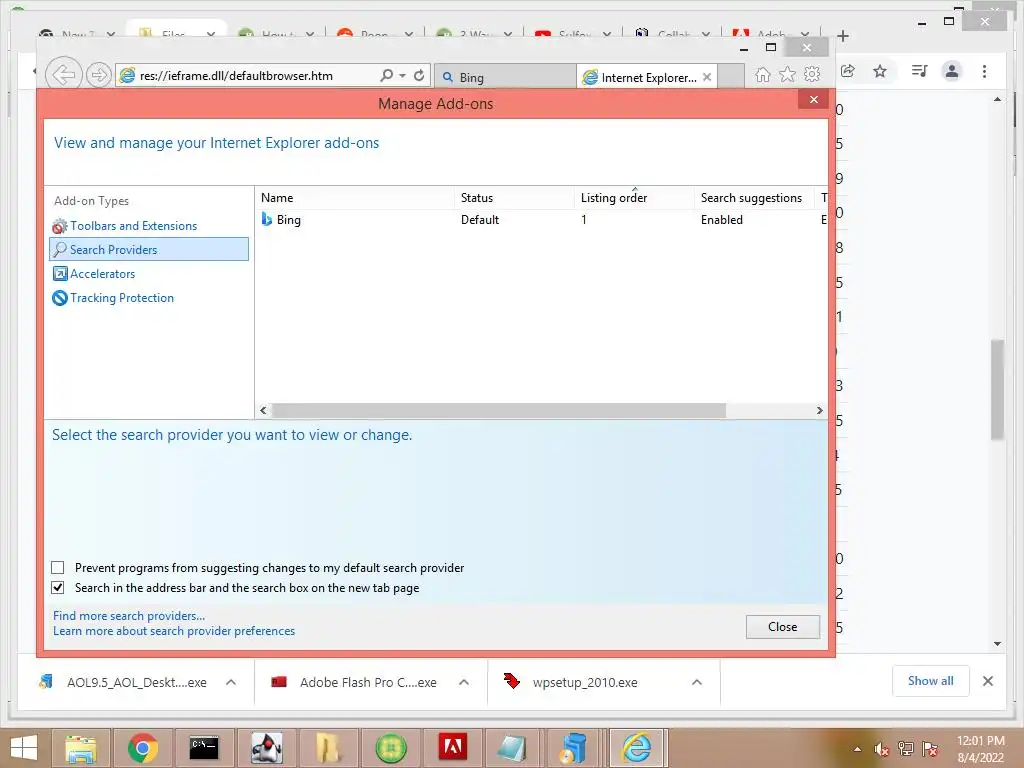
Task: Enable Prevent programs from suggesting changes checkbox
Action: [x=57, y=568]
